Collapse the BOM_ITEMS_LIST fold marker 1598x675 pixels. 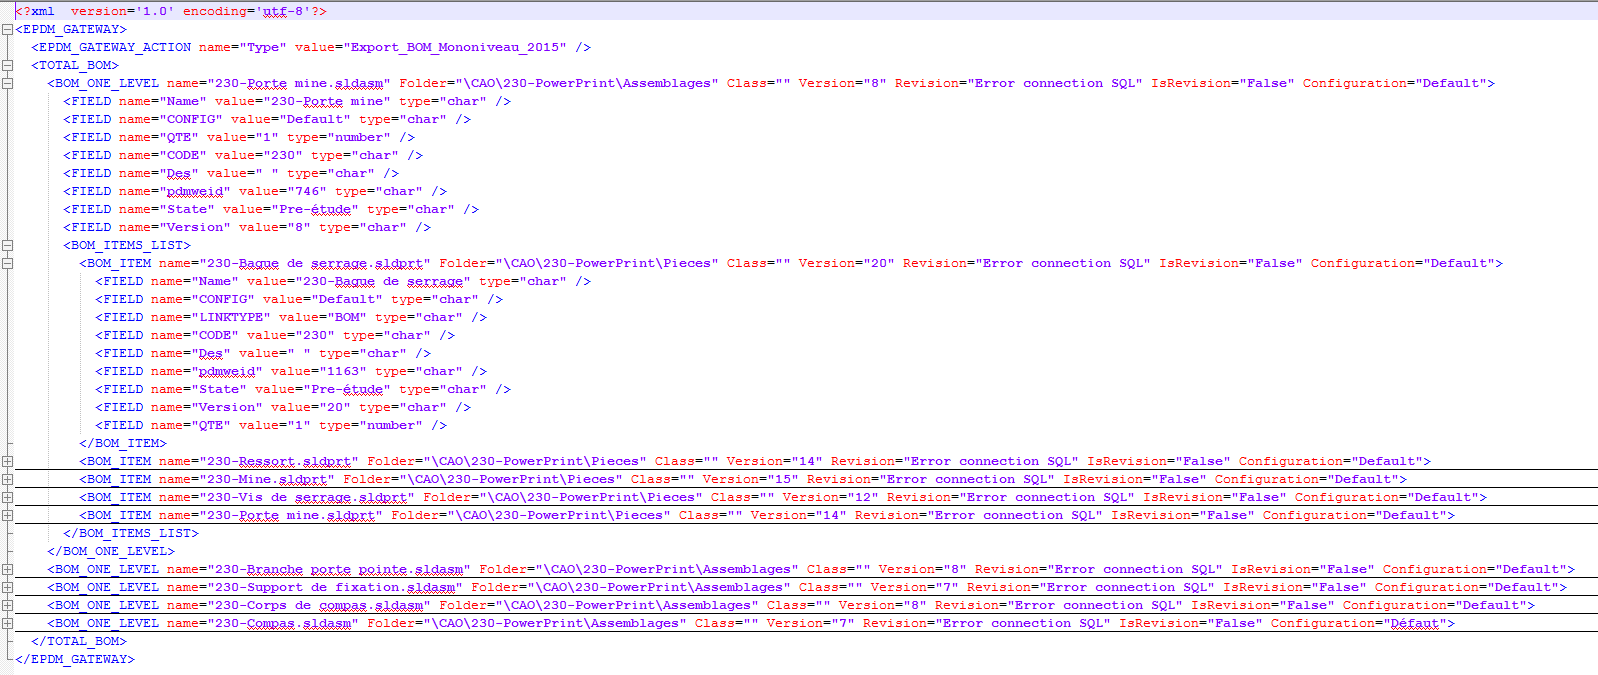(7, 245)
